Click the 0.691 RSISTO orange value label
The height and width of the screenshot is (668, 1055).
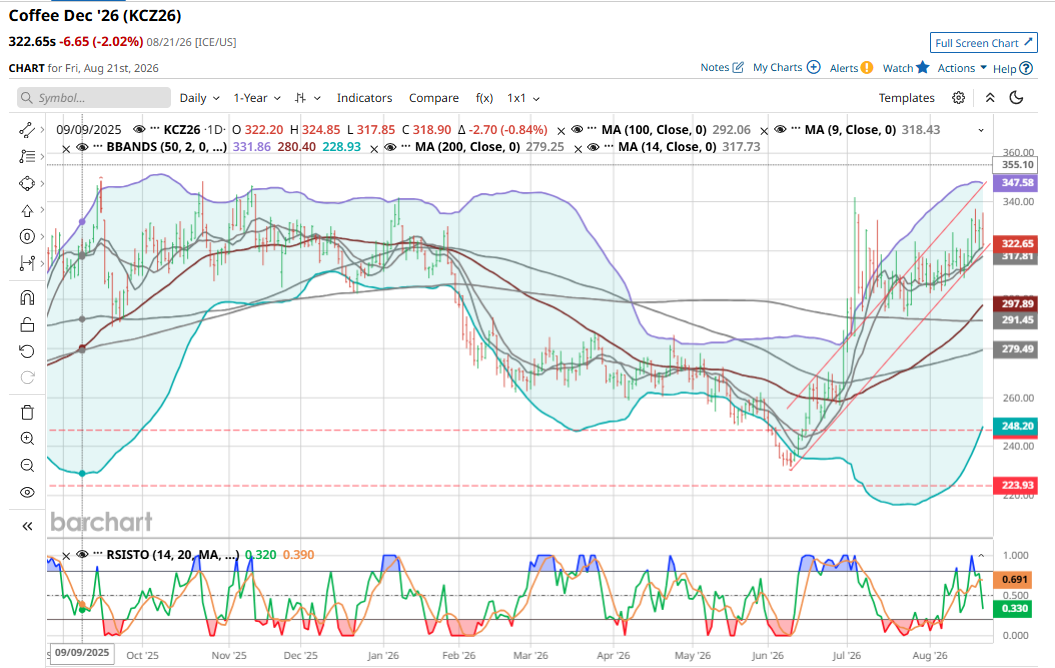pyautogui.click(x=1015, y=579)
